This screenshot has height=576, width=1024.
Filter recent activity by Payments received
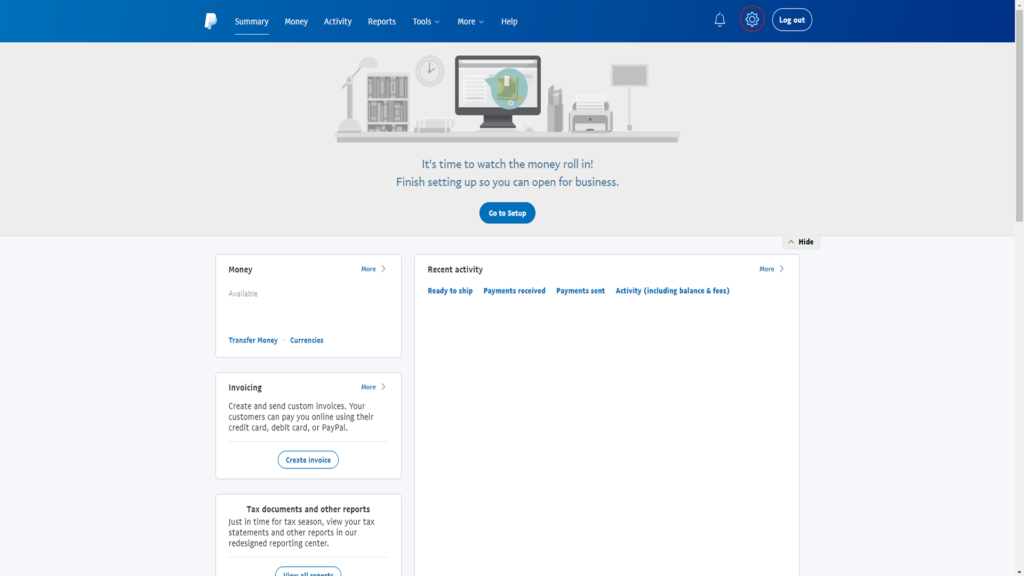[x=514, y=291]
